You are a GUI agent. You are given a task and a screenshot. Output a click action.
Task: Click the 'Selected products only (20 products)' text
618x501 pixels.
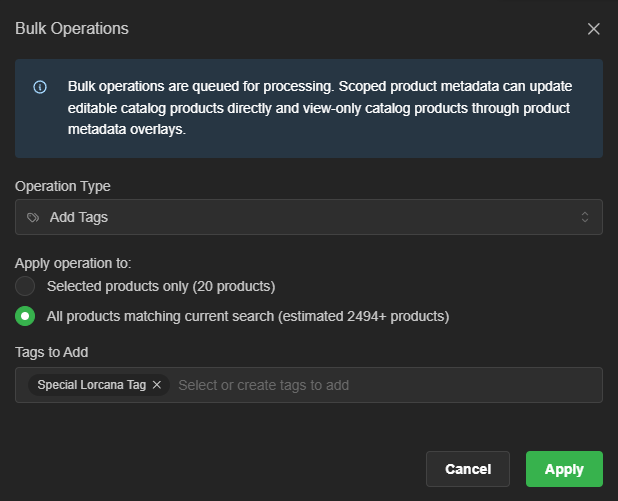pos(161,286)
